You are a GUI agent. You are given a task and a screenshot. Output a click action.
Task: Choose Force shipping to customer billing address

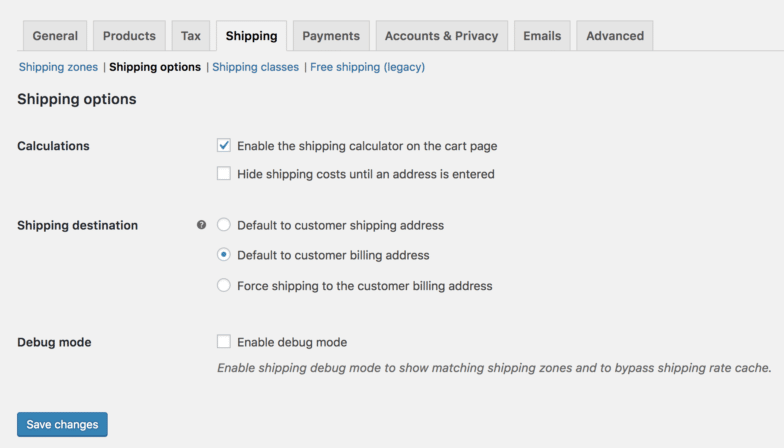tap(224, 285)
